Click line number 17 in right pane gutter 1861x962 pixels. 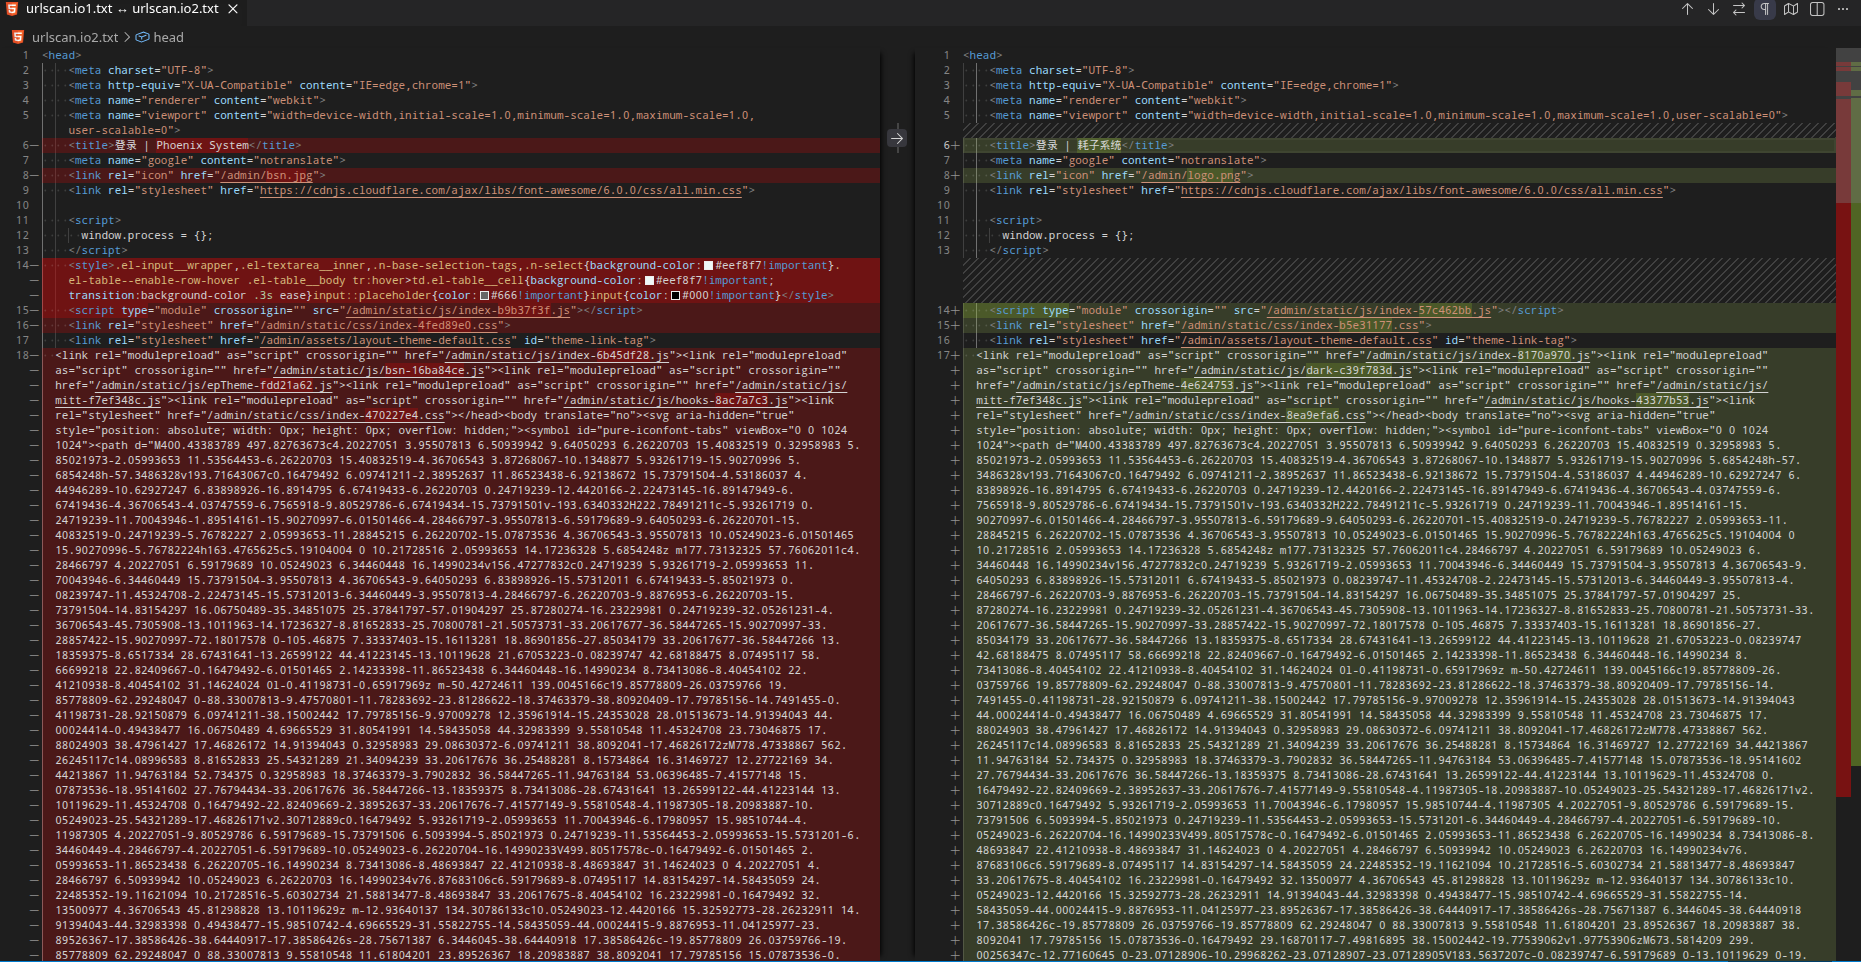click(943, 356)
